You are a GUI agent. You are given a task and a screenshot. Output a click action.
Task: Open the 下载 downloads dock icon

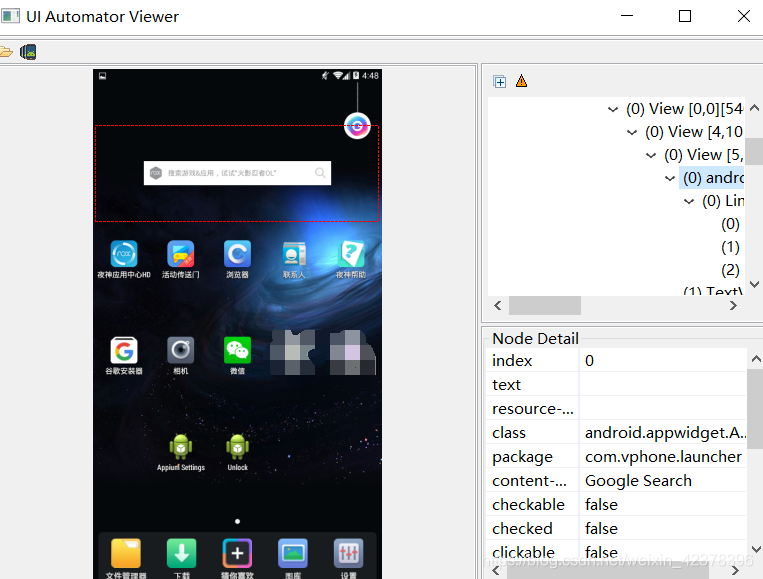pos(182,553)
